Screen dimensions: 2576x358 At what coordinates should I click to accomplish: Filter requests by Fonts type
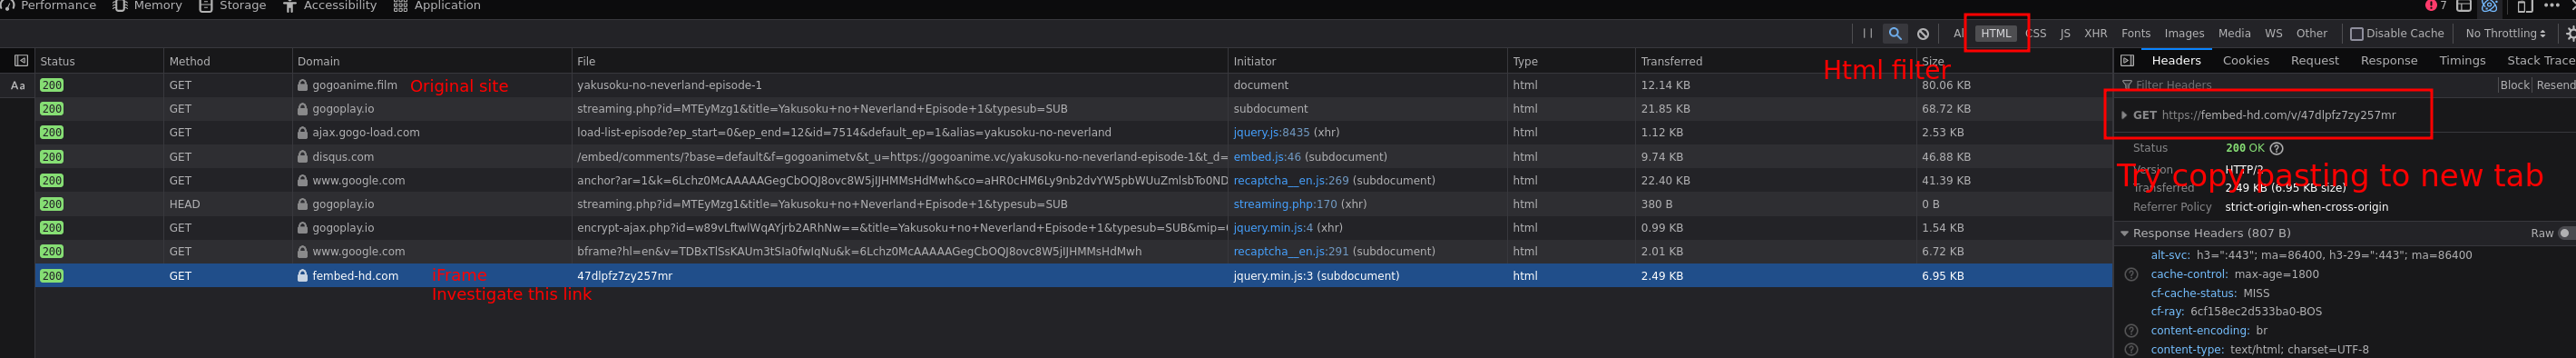2136,34
